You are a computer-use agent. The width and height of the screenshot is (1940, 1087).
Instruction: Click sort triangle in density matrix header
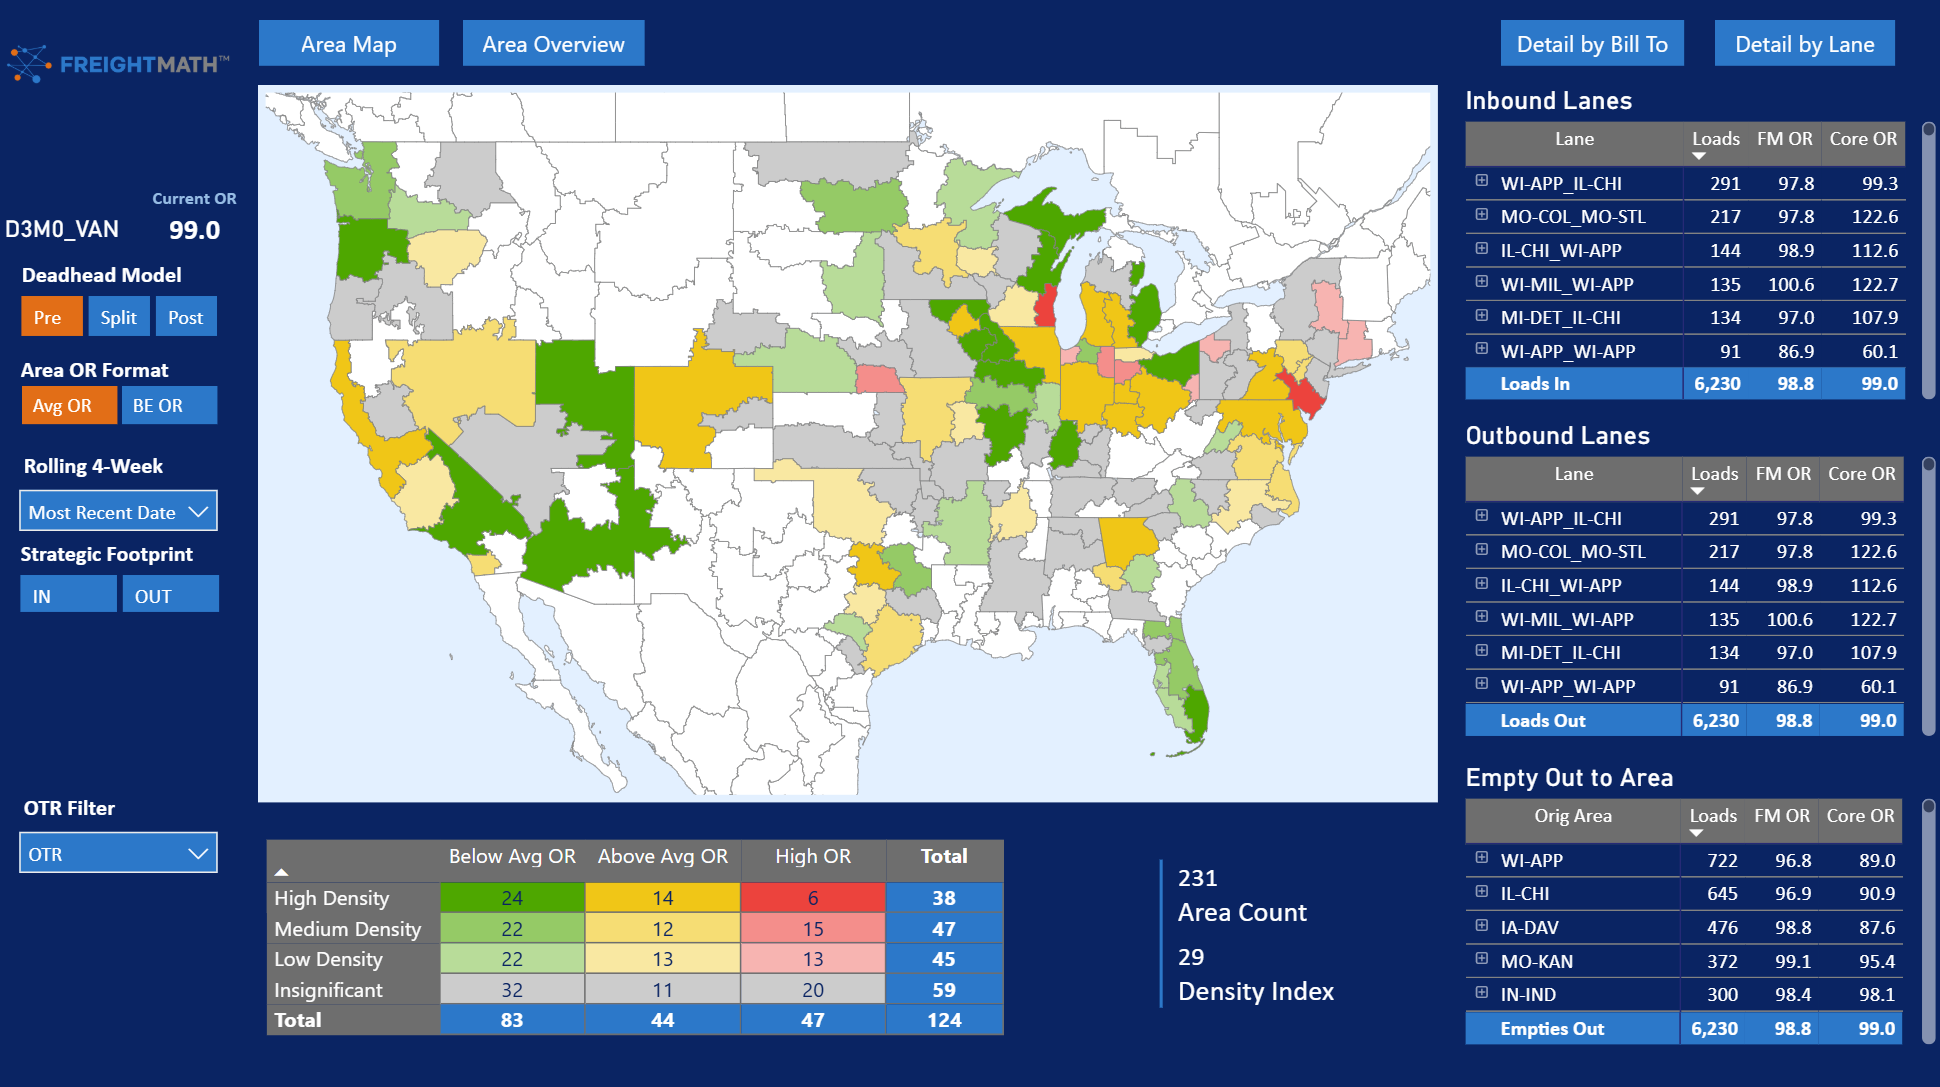(x=282, y=872)
